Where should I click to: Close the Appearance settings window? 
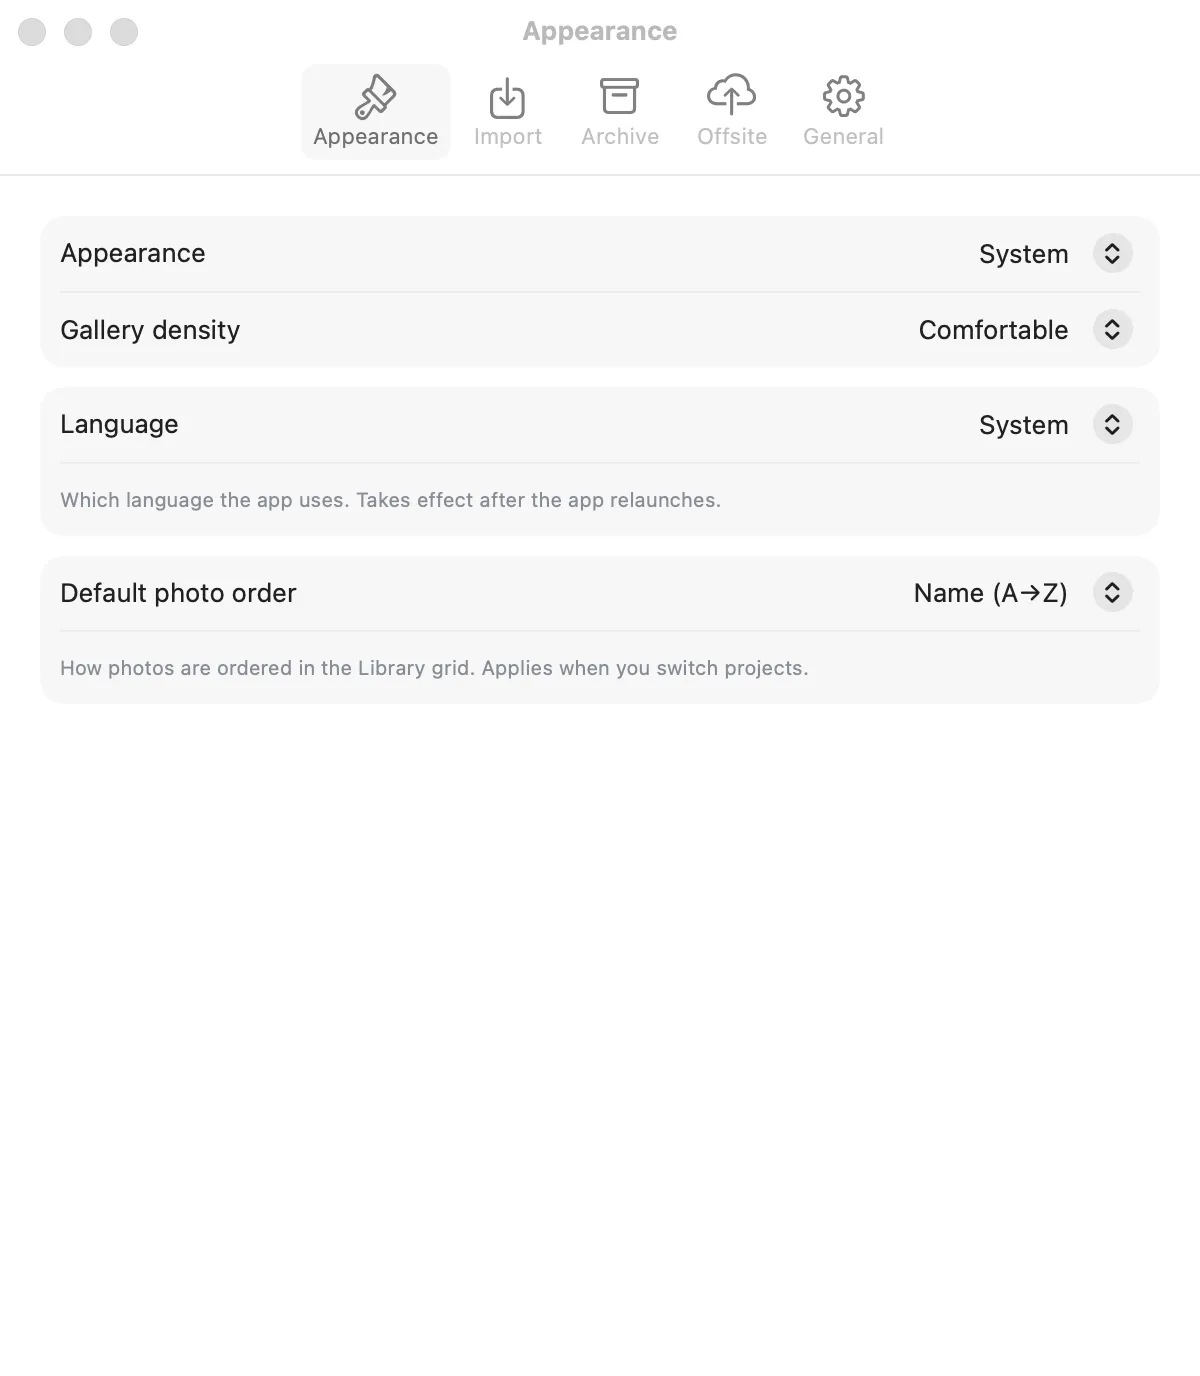pos(32,32)
